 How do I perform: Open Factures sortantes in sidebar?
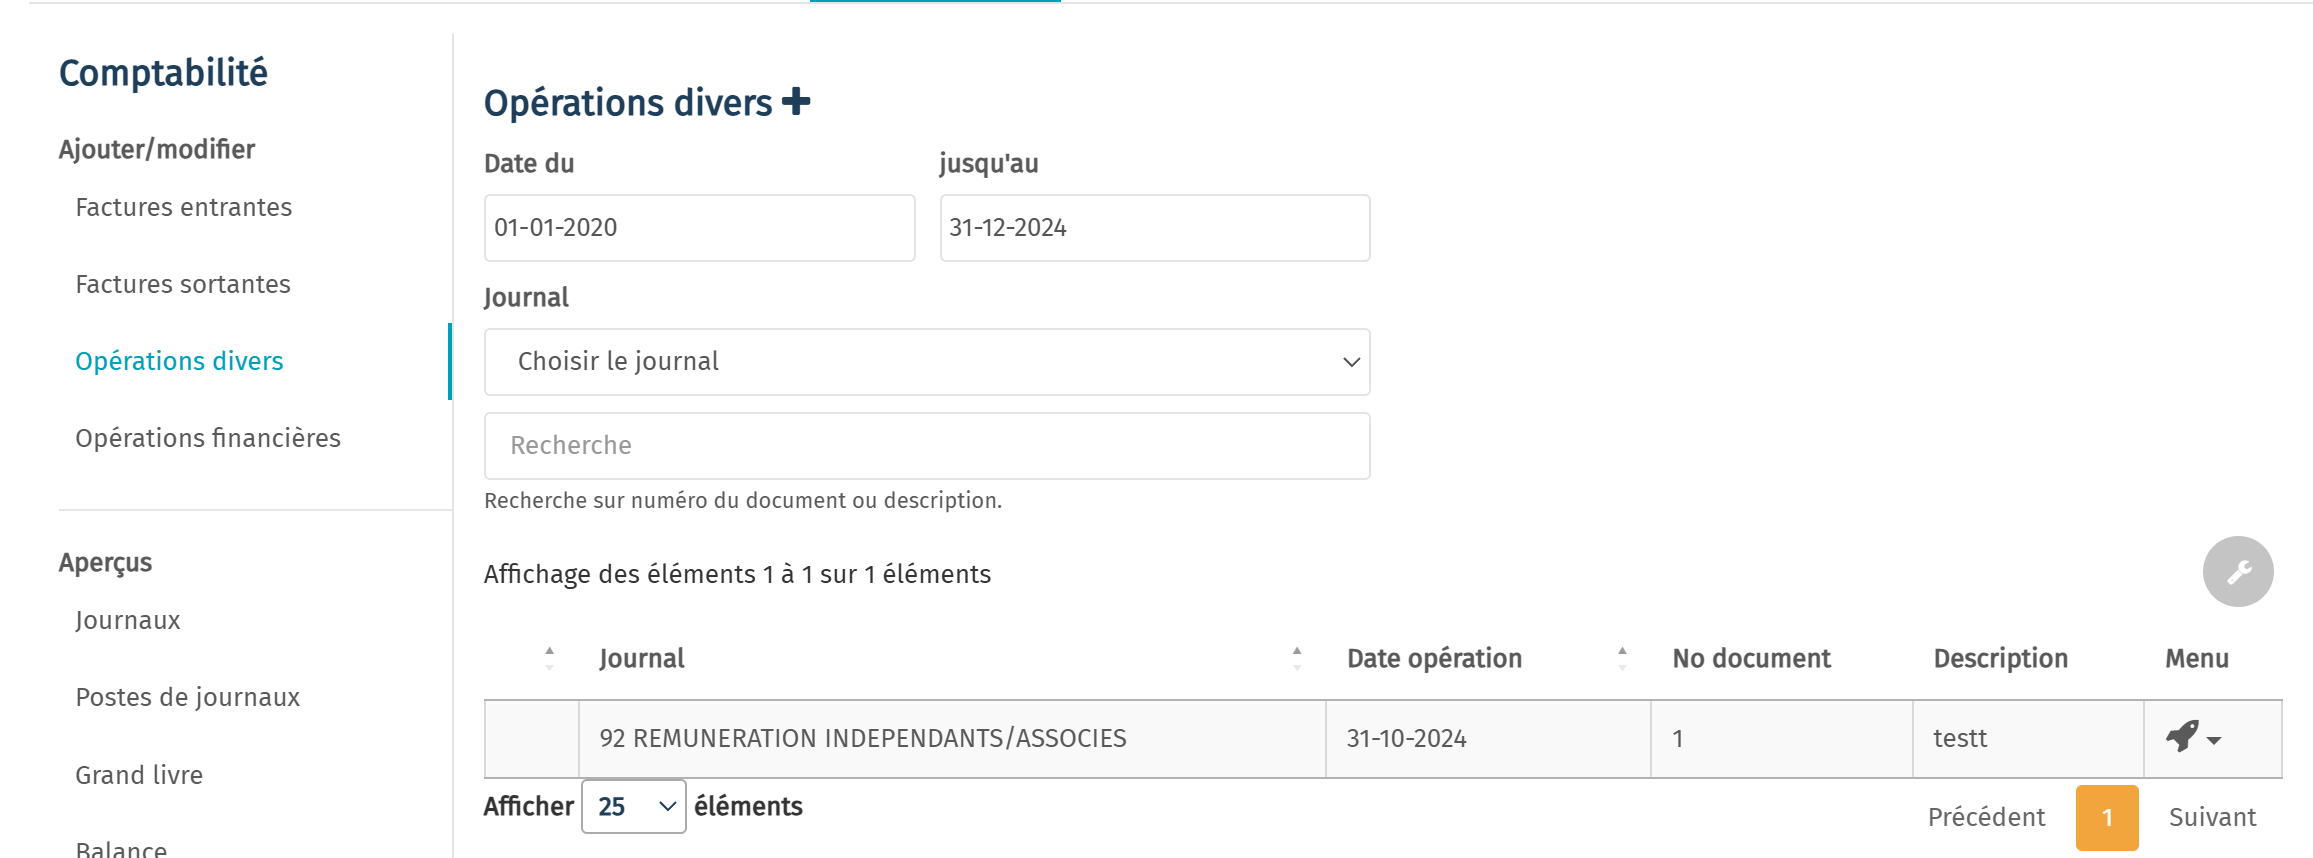[183, 284]
